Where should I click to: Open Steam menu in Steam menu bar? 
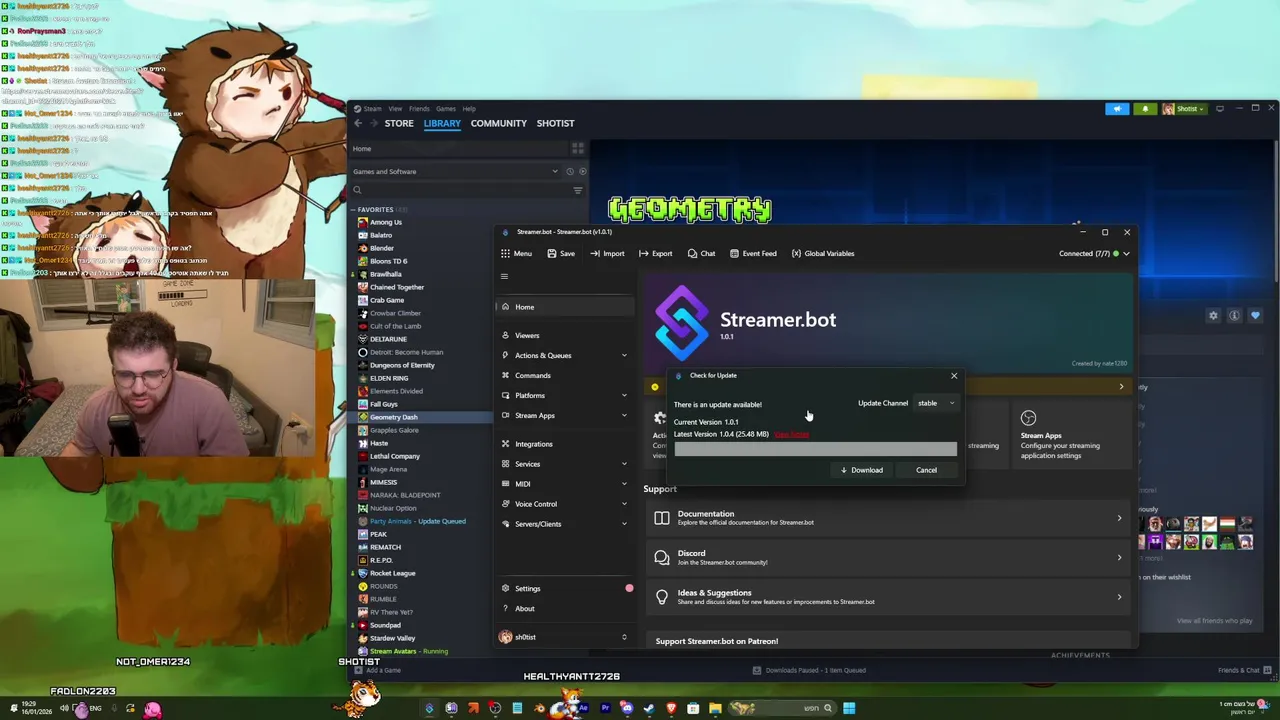[x=372, y=108]
